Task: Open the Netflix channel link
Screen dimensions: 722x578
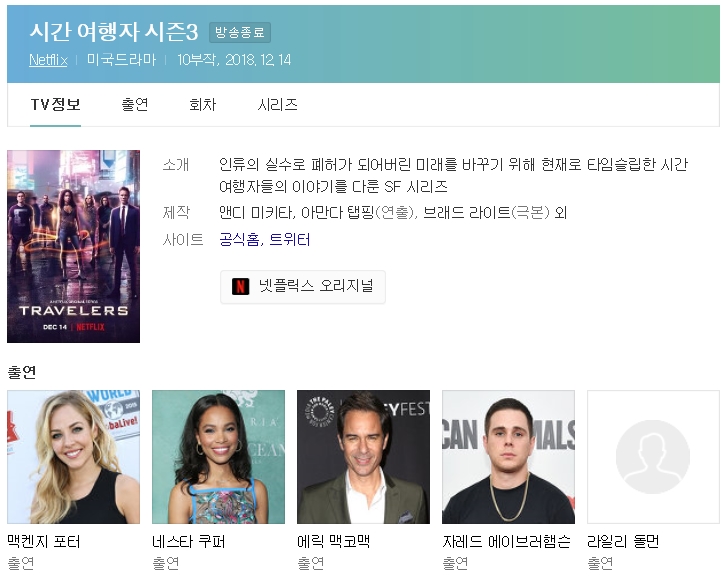Action: (x=48, y=60)
